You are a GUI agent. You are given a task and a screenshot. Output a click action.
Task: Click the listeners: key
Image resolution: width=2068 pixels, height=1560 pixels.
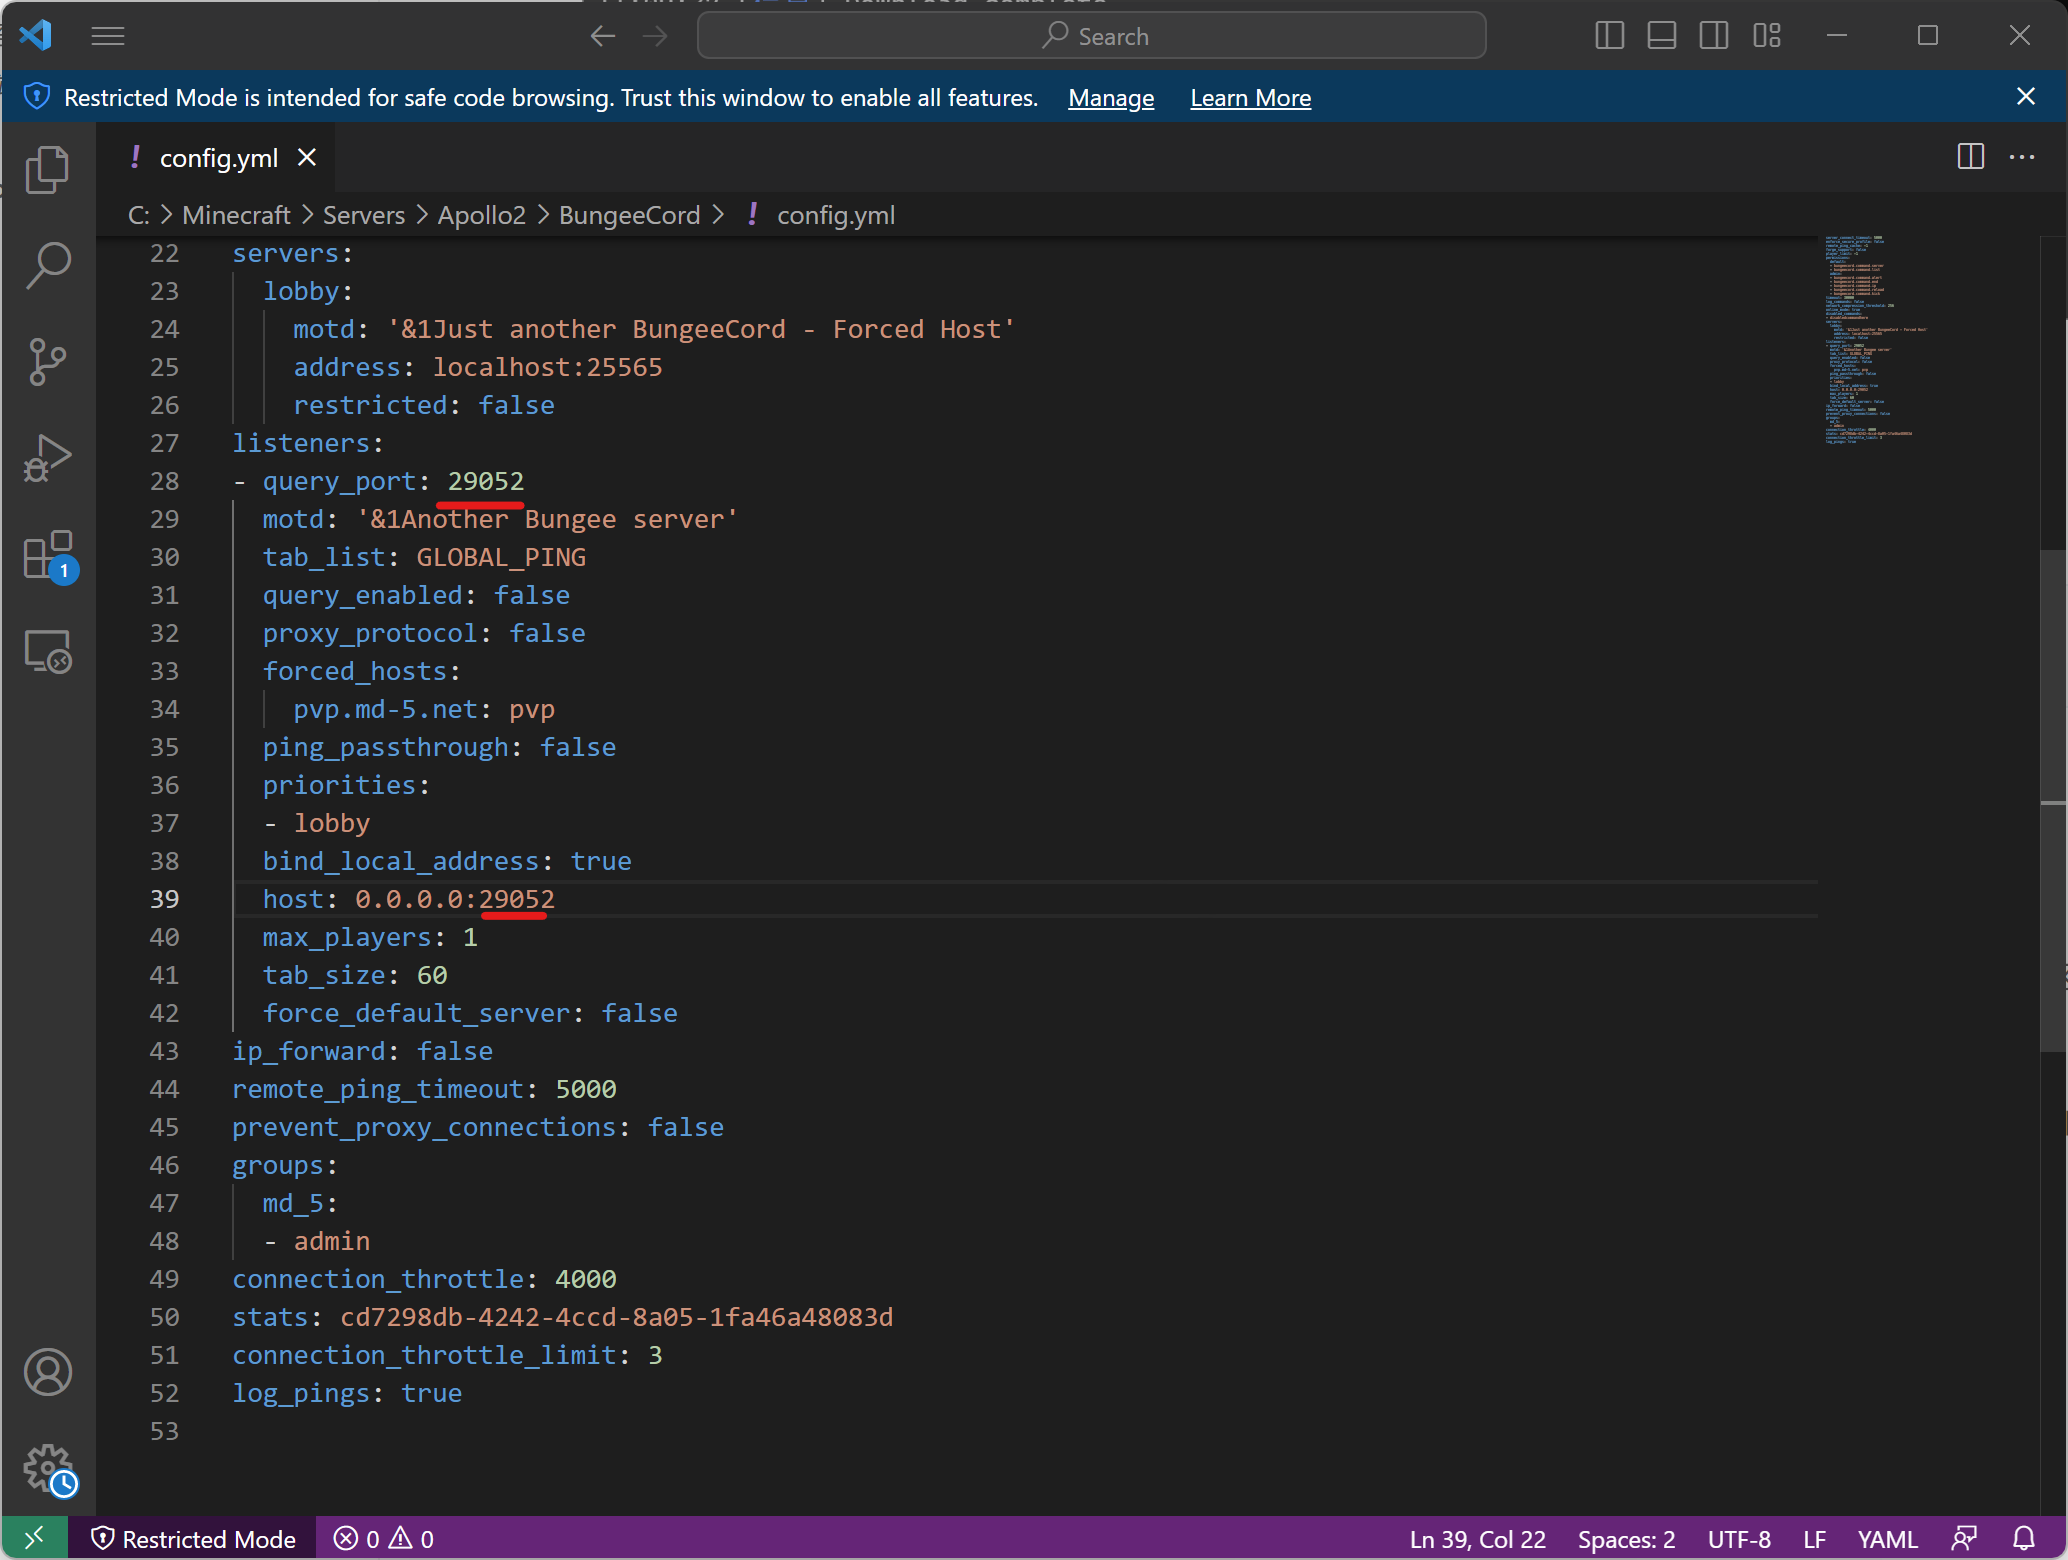tap(307, 443)
